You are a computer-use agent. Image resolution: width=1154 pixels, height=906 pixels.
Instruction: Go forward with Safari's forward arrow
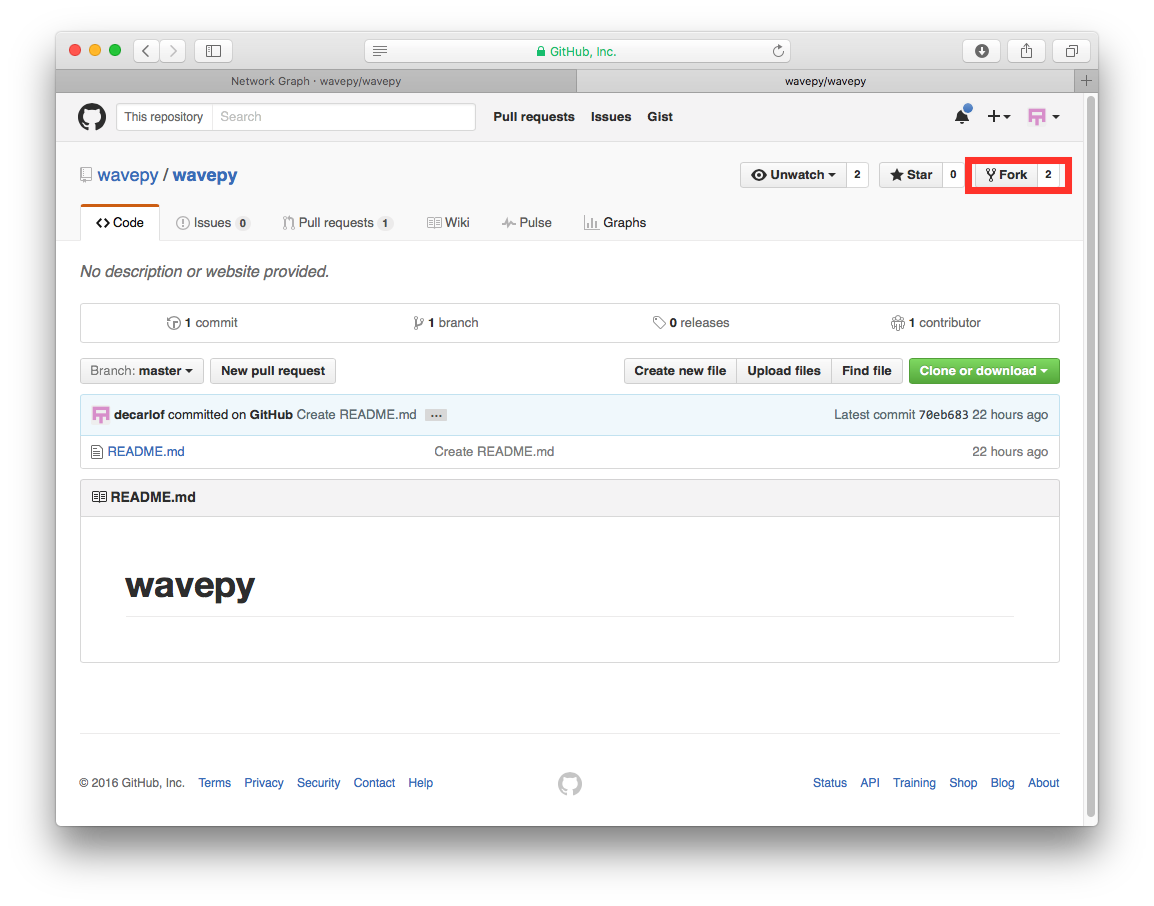(x=173, y=51)
